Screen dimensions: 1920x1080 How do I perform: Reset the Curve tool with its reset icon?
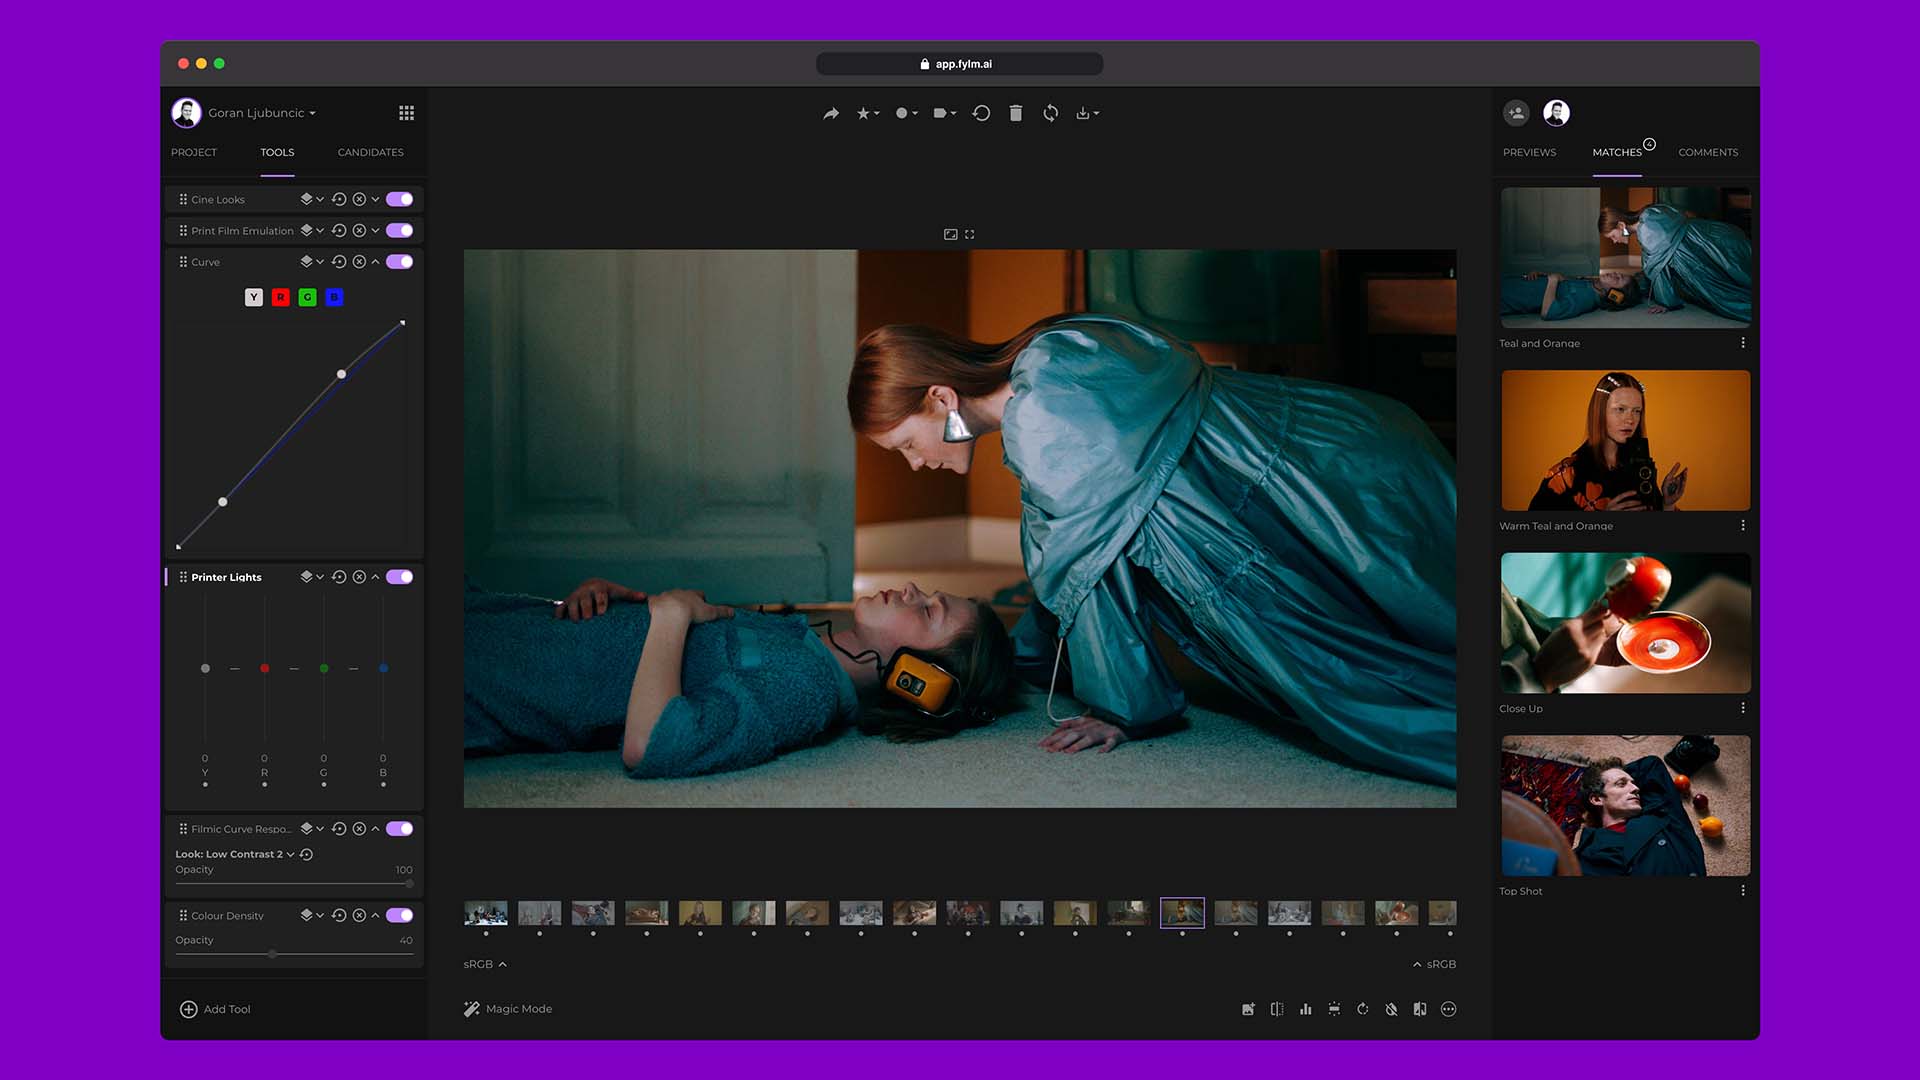tap(339, 262)
